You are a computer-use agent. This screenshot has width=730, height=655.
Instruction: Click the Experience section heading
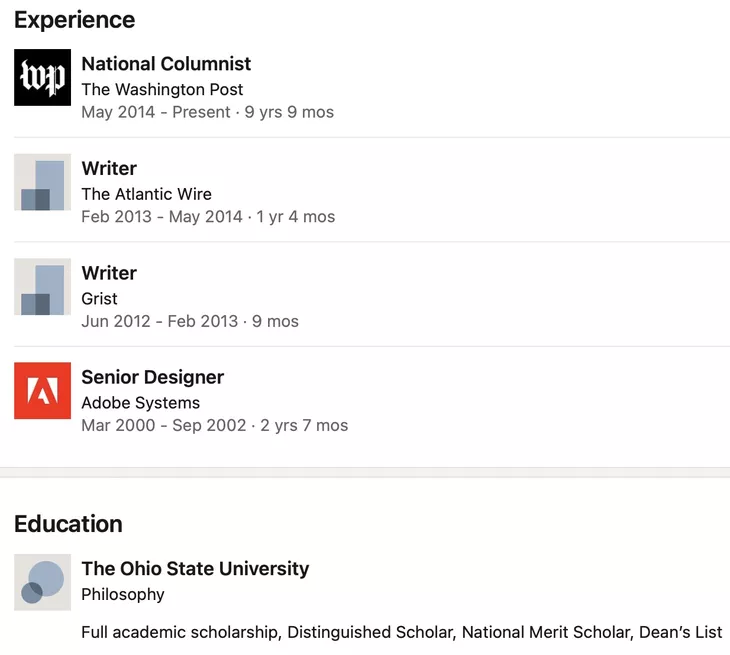(x=74, y=20)
